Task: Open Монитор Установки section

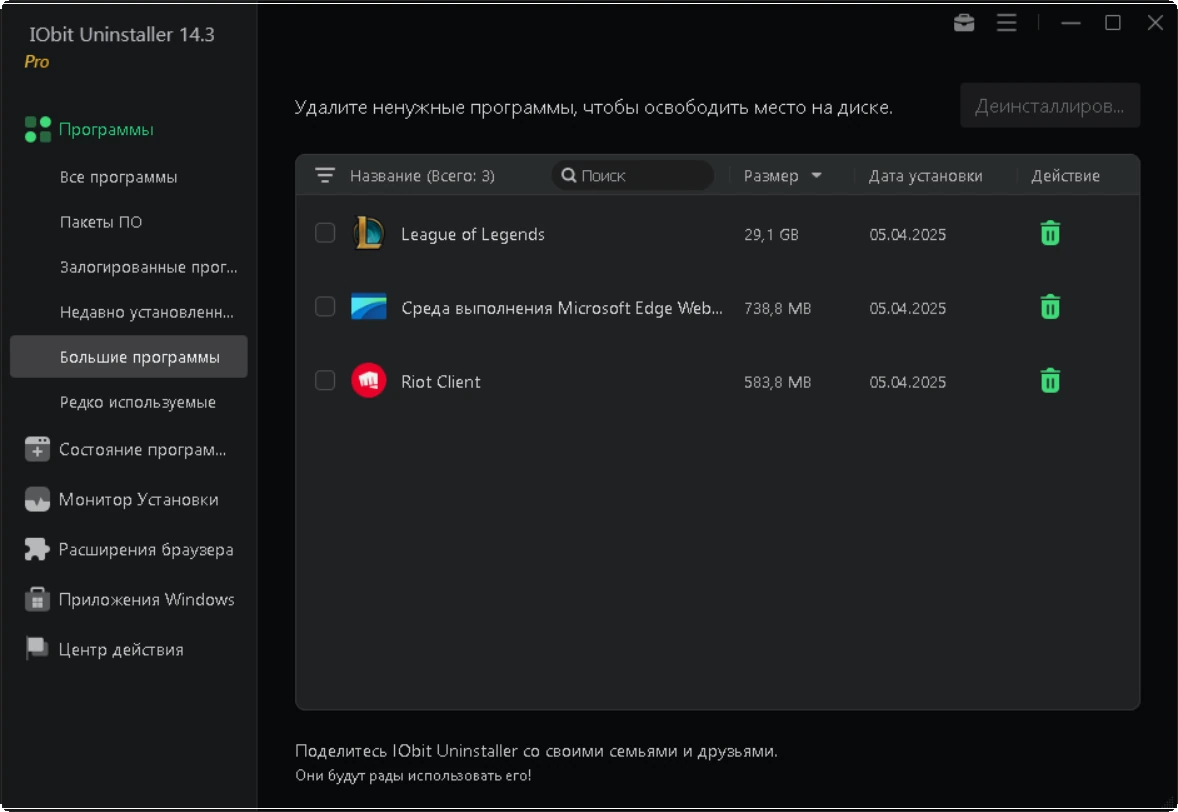Action: pos(138,500)
